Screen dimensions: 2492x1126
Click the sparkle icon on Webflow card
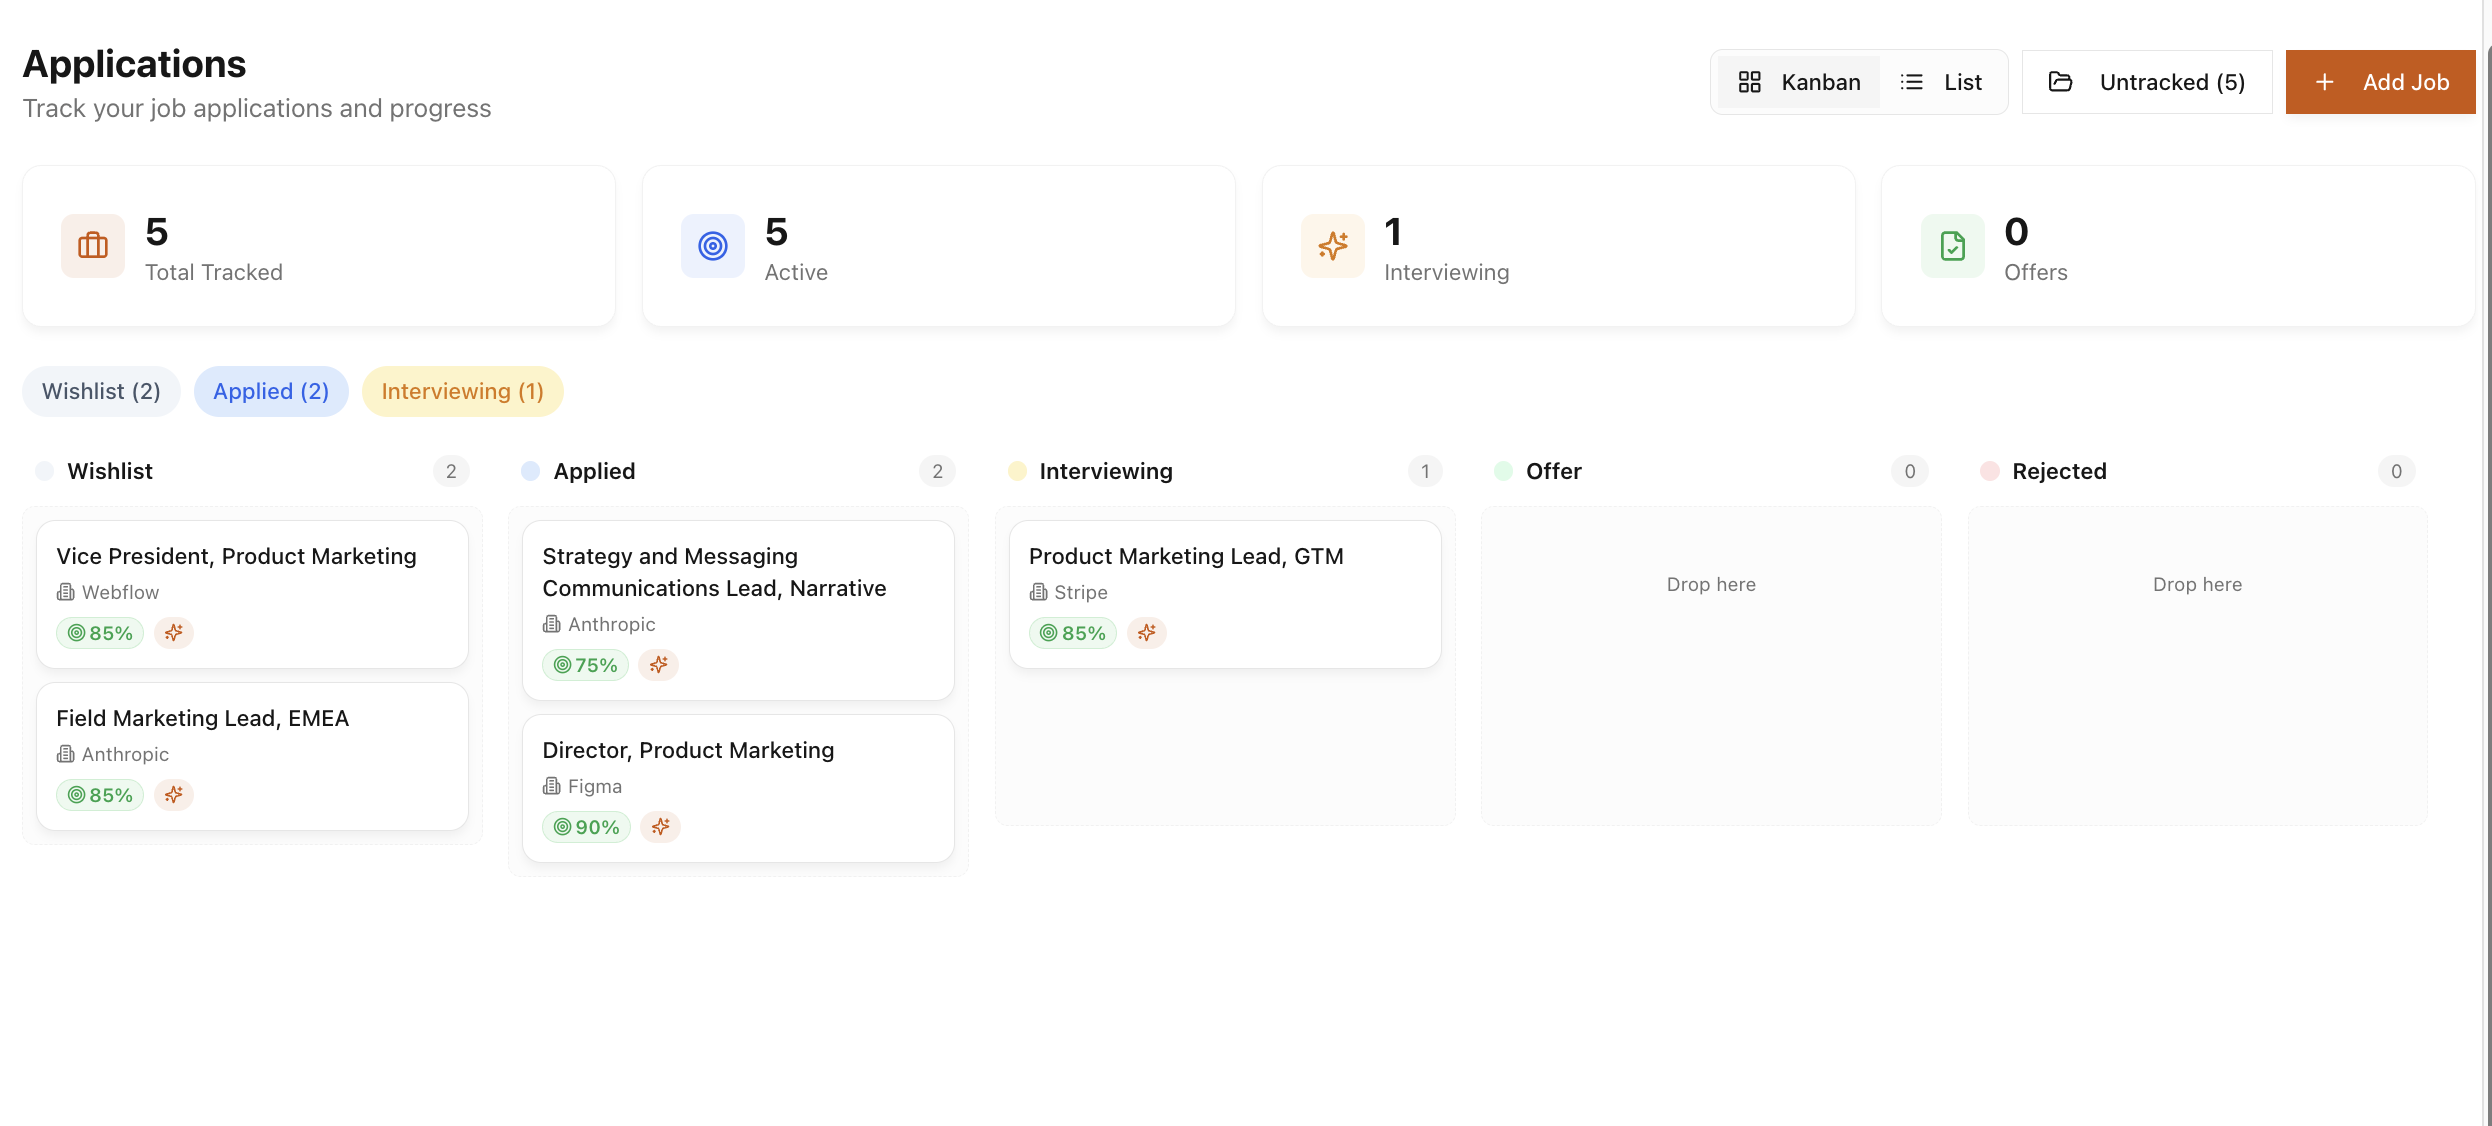[174, 633]
